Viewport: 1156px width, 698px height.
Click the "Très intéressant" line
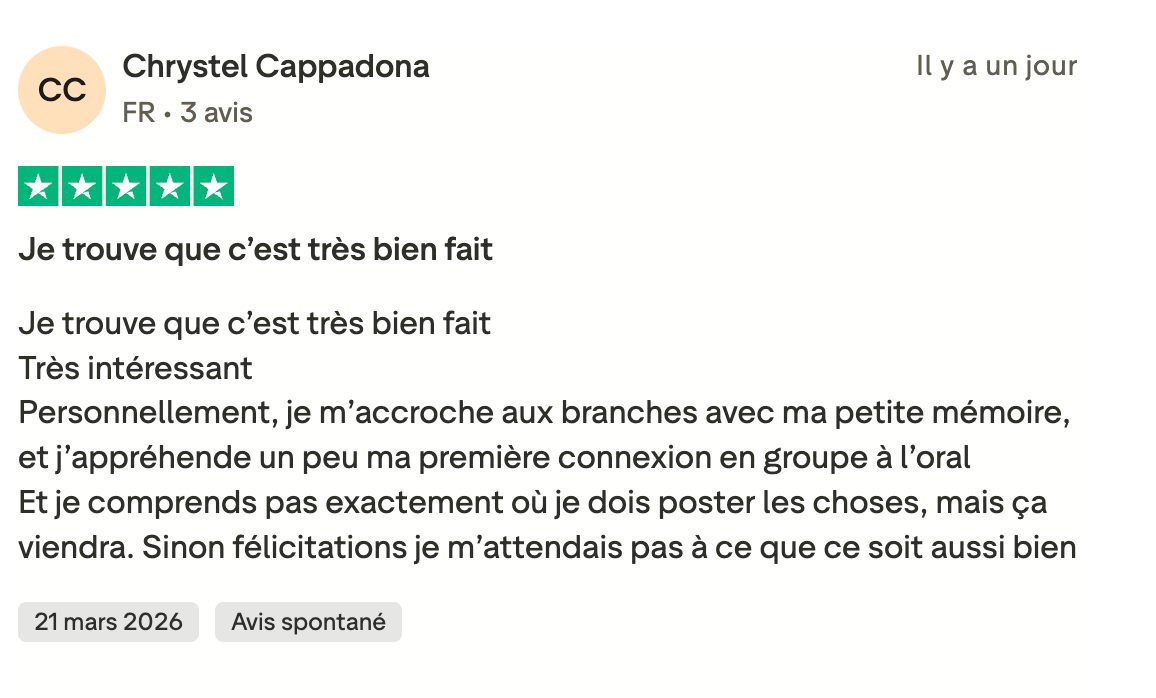pyautogui.click(x=135, y=369)
